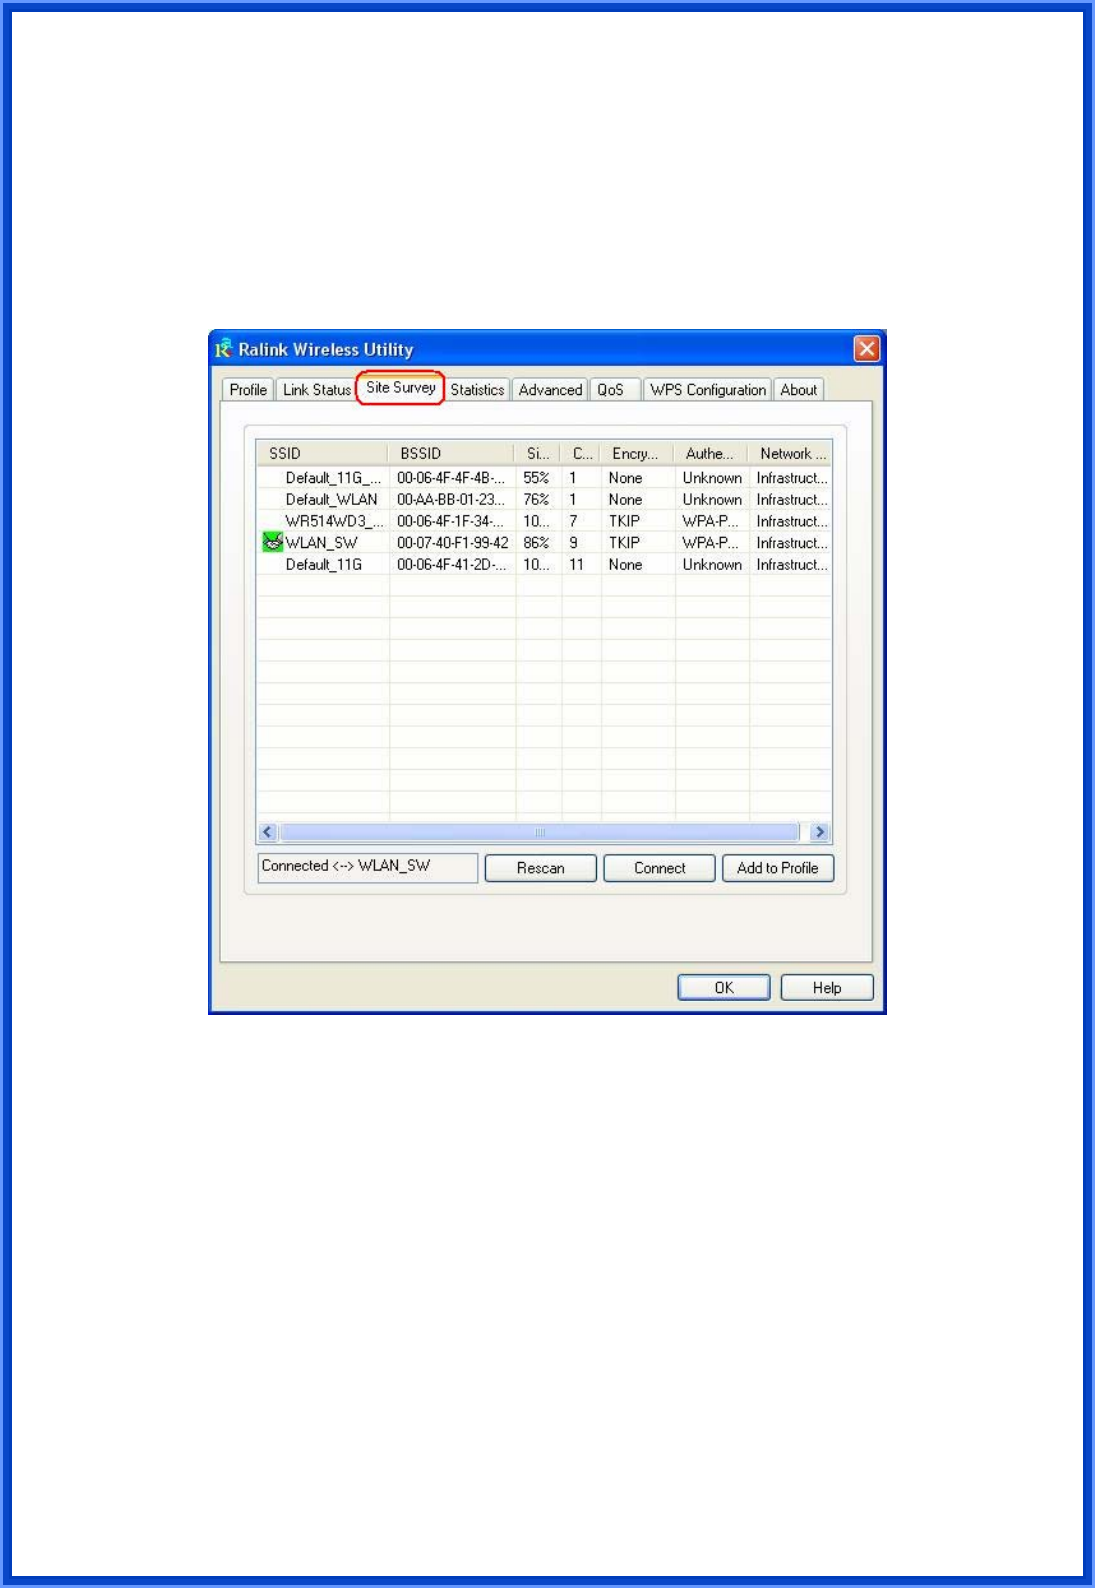Select the Default_11G network on channel 11

pyautogui.click(x=544, y=565)
